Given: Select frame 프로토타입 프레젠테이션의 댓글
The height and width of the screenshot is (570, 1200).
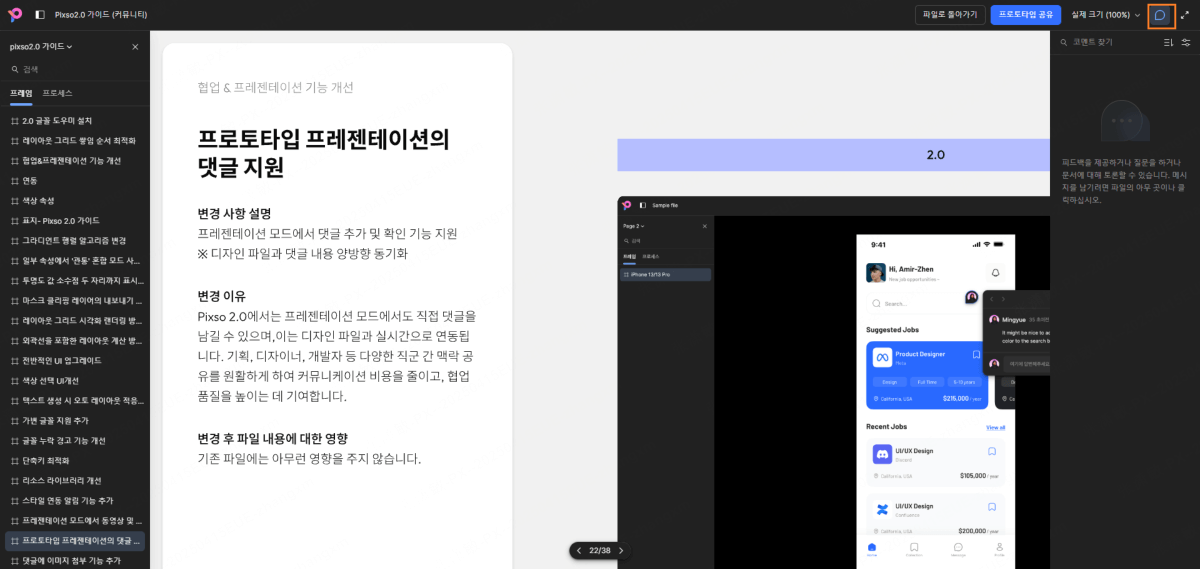Looking at the screenshot, I should click(x=75, y=540).
